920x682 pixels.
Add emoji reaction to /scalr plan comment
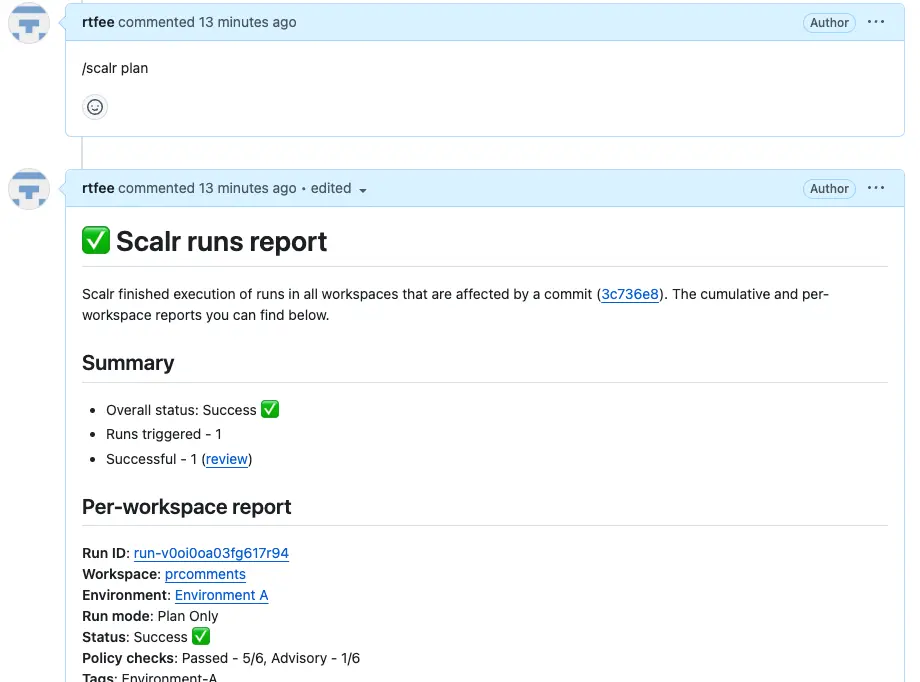coord(94,107)
